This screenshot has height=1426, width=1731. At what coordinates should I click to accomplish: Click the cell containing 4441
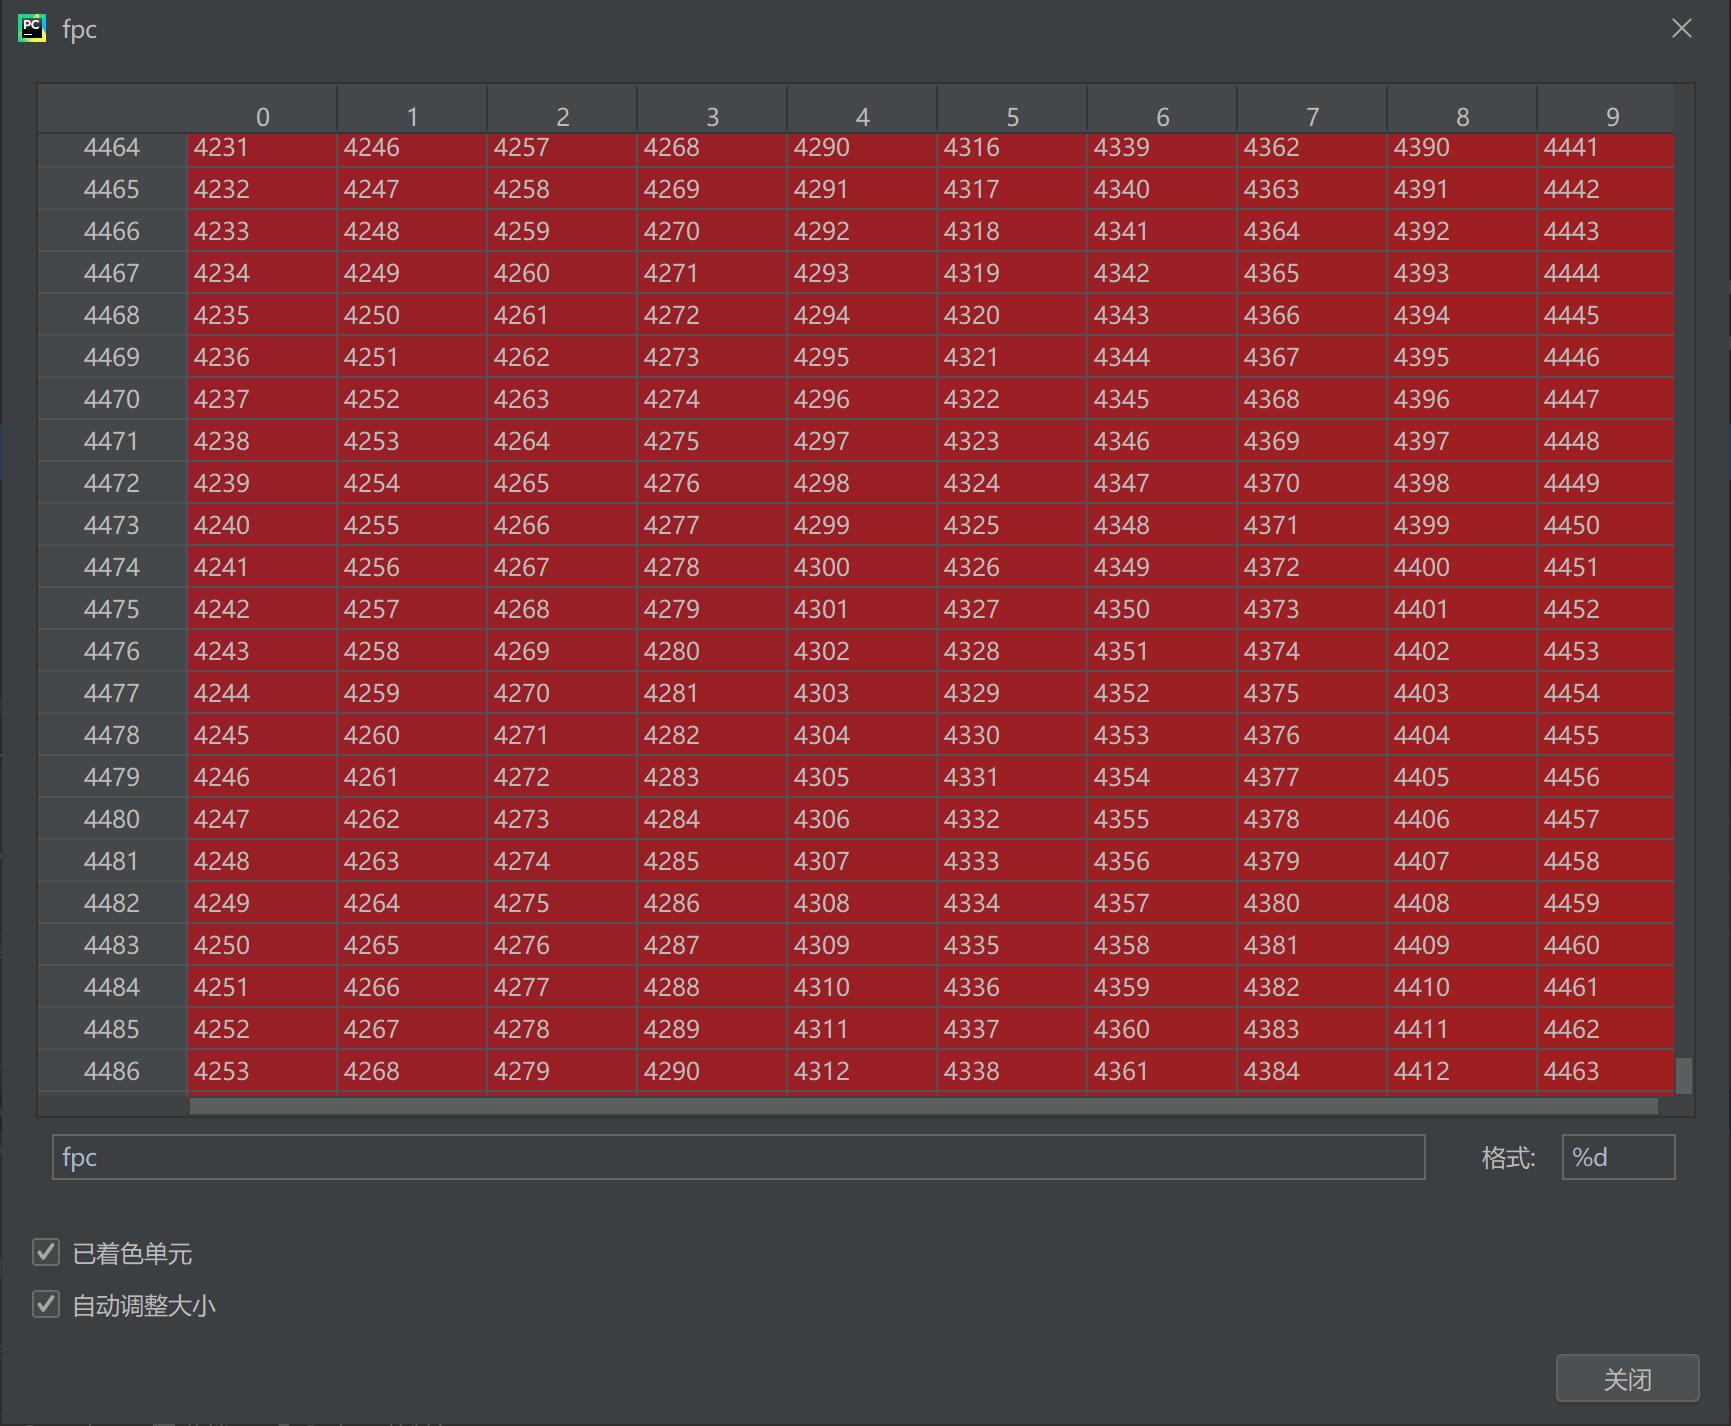(x=1611, y=147)
